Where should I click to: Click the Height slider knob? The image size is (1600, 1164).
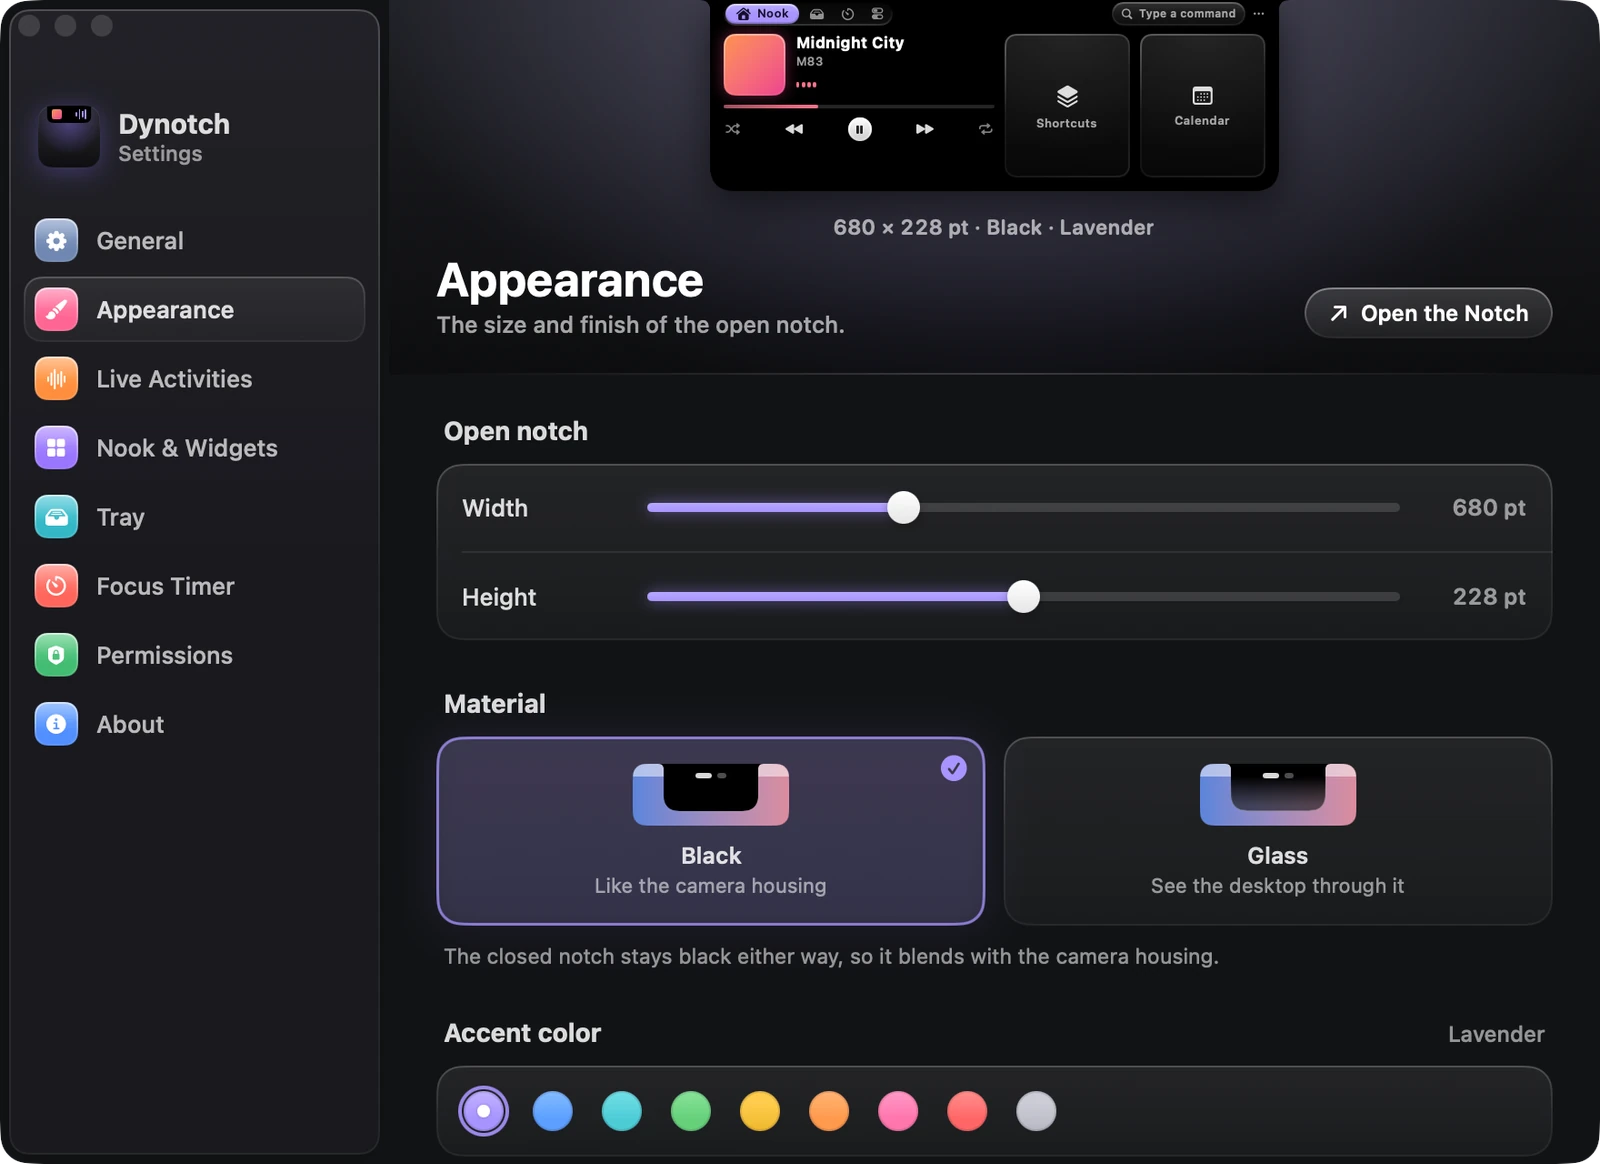[x=1023, y=597]
